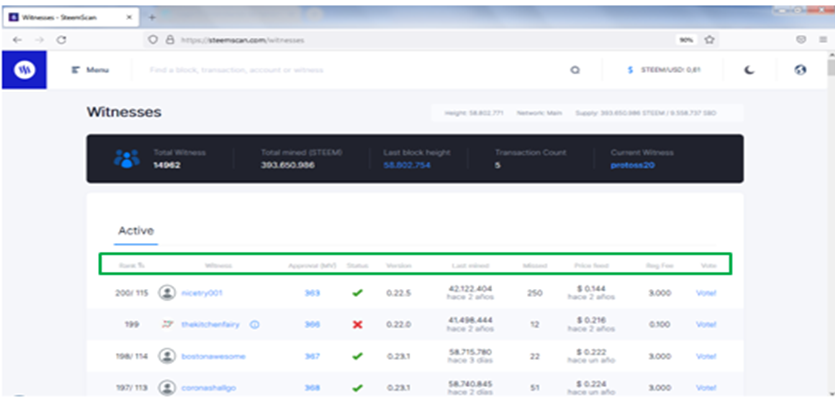
Task: Reload the page with the refresh button
Action: [61, 39]
